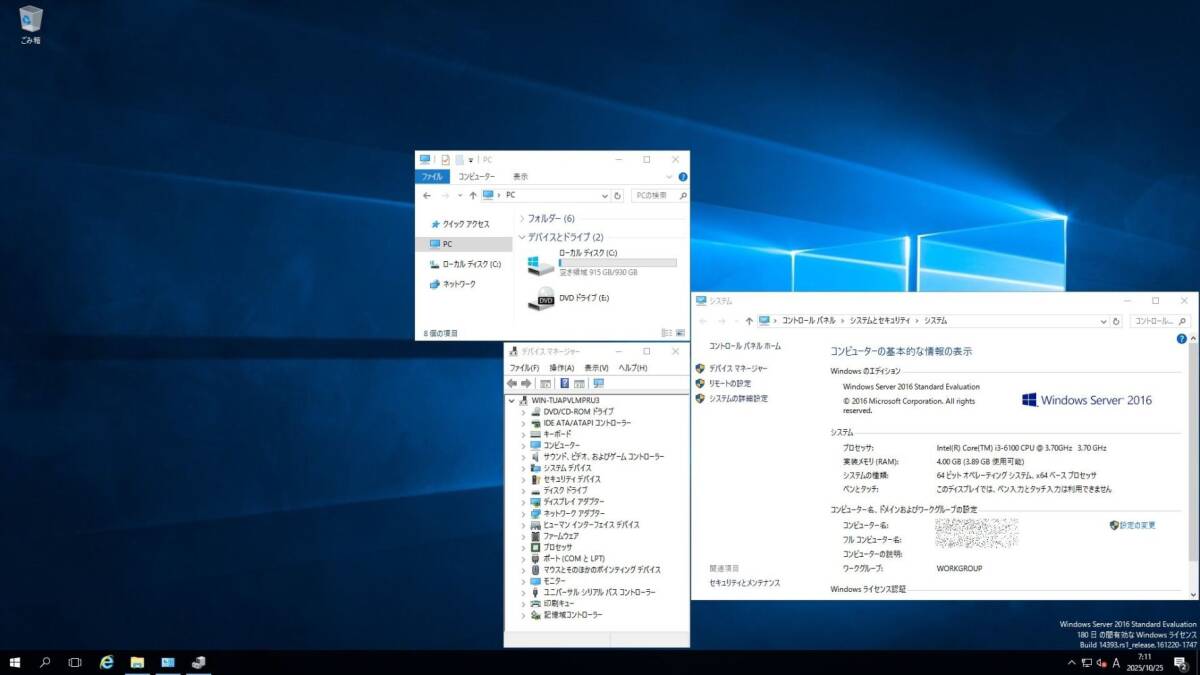Click the refresh icon beside the PC address bar

coord(618,196)
